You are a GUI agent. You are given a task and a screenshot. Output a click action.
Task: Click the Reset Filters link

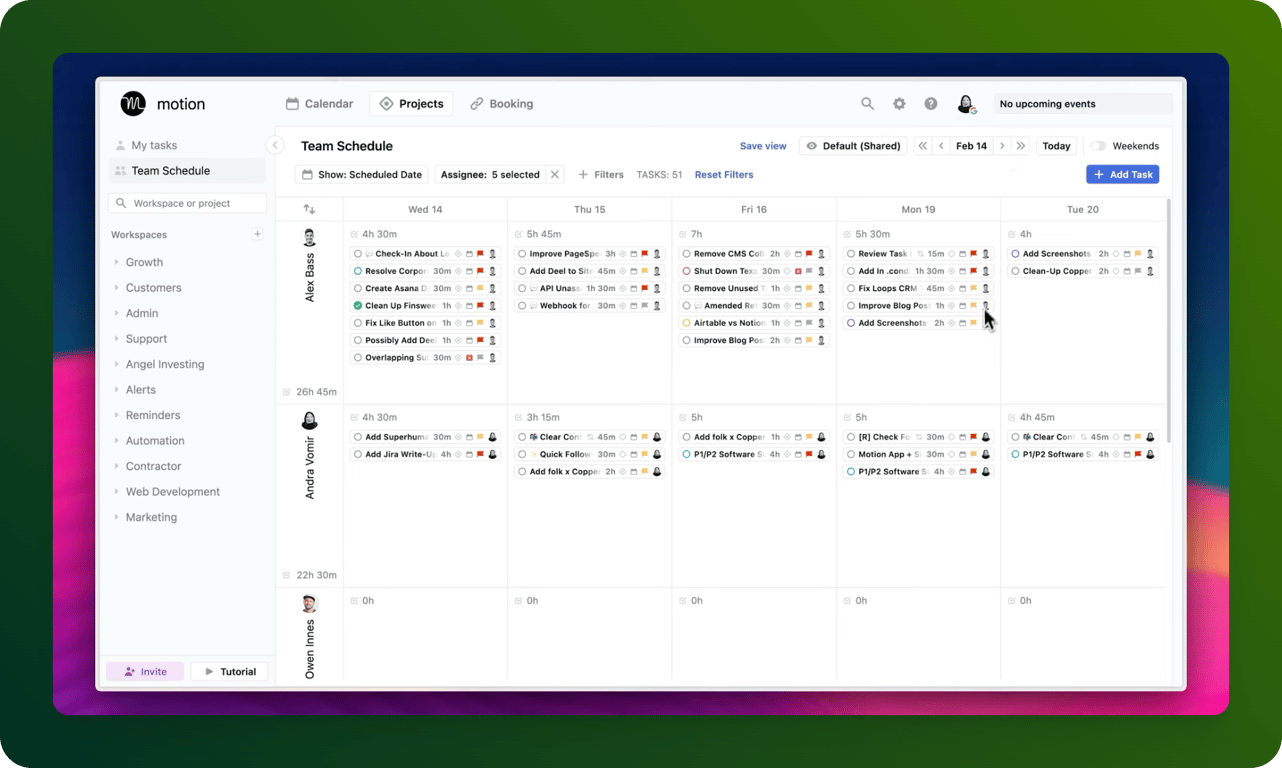[724, 175]
